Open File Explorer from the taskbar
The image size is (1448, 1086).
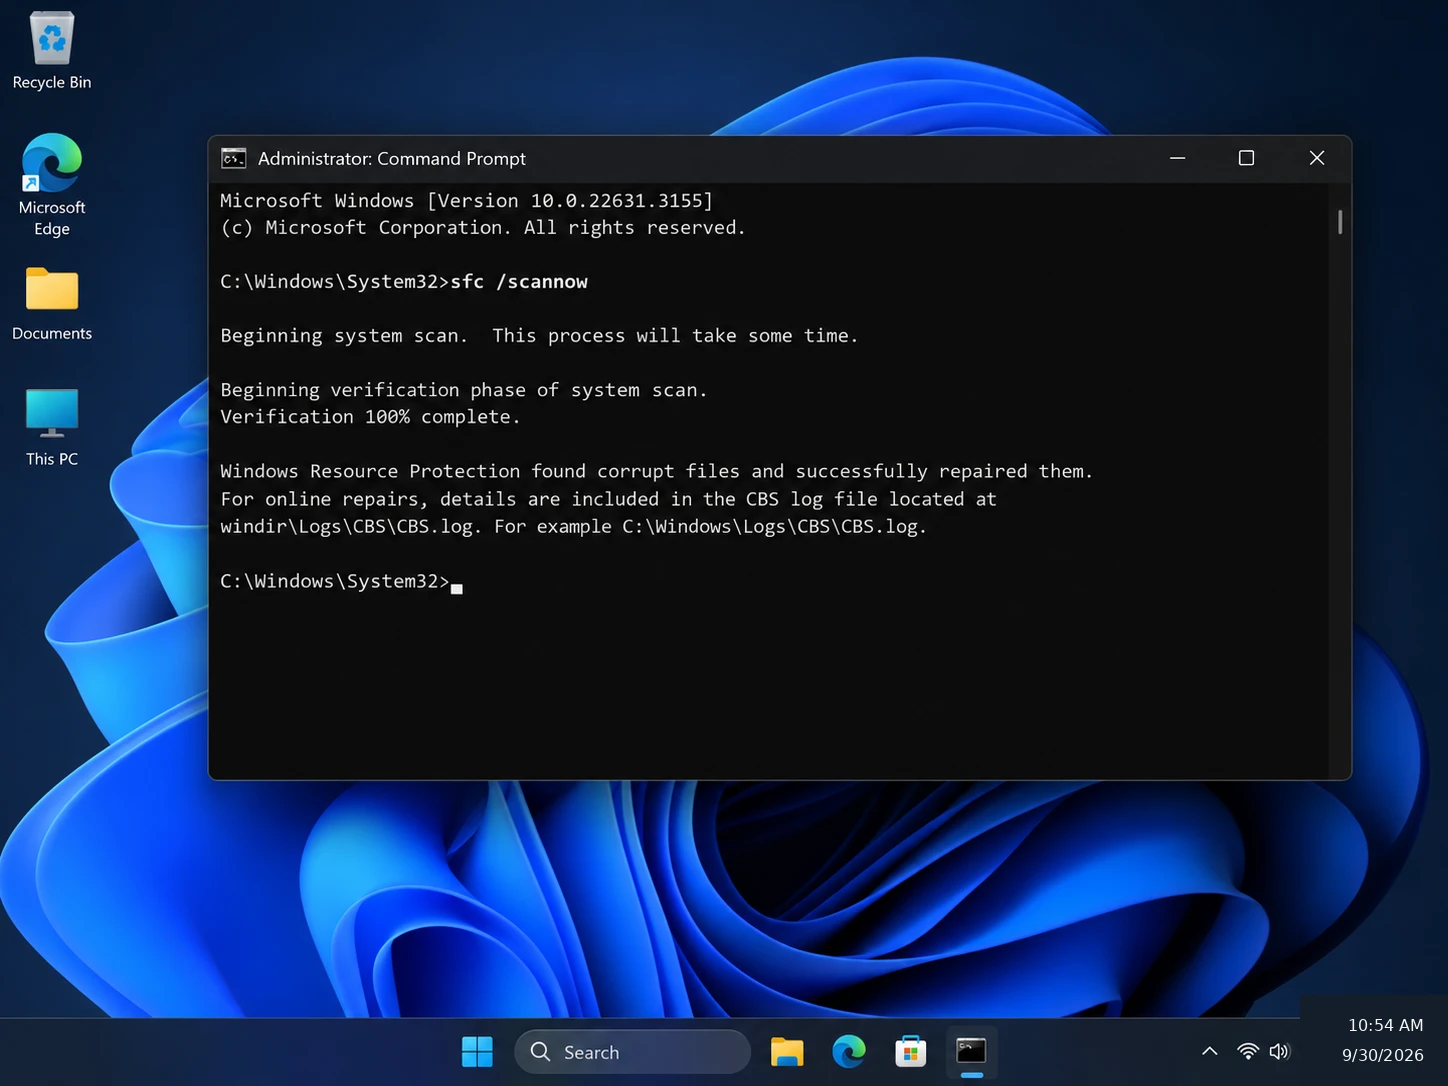pyautogui.click(x=787, y=1052)
